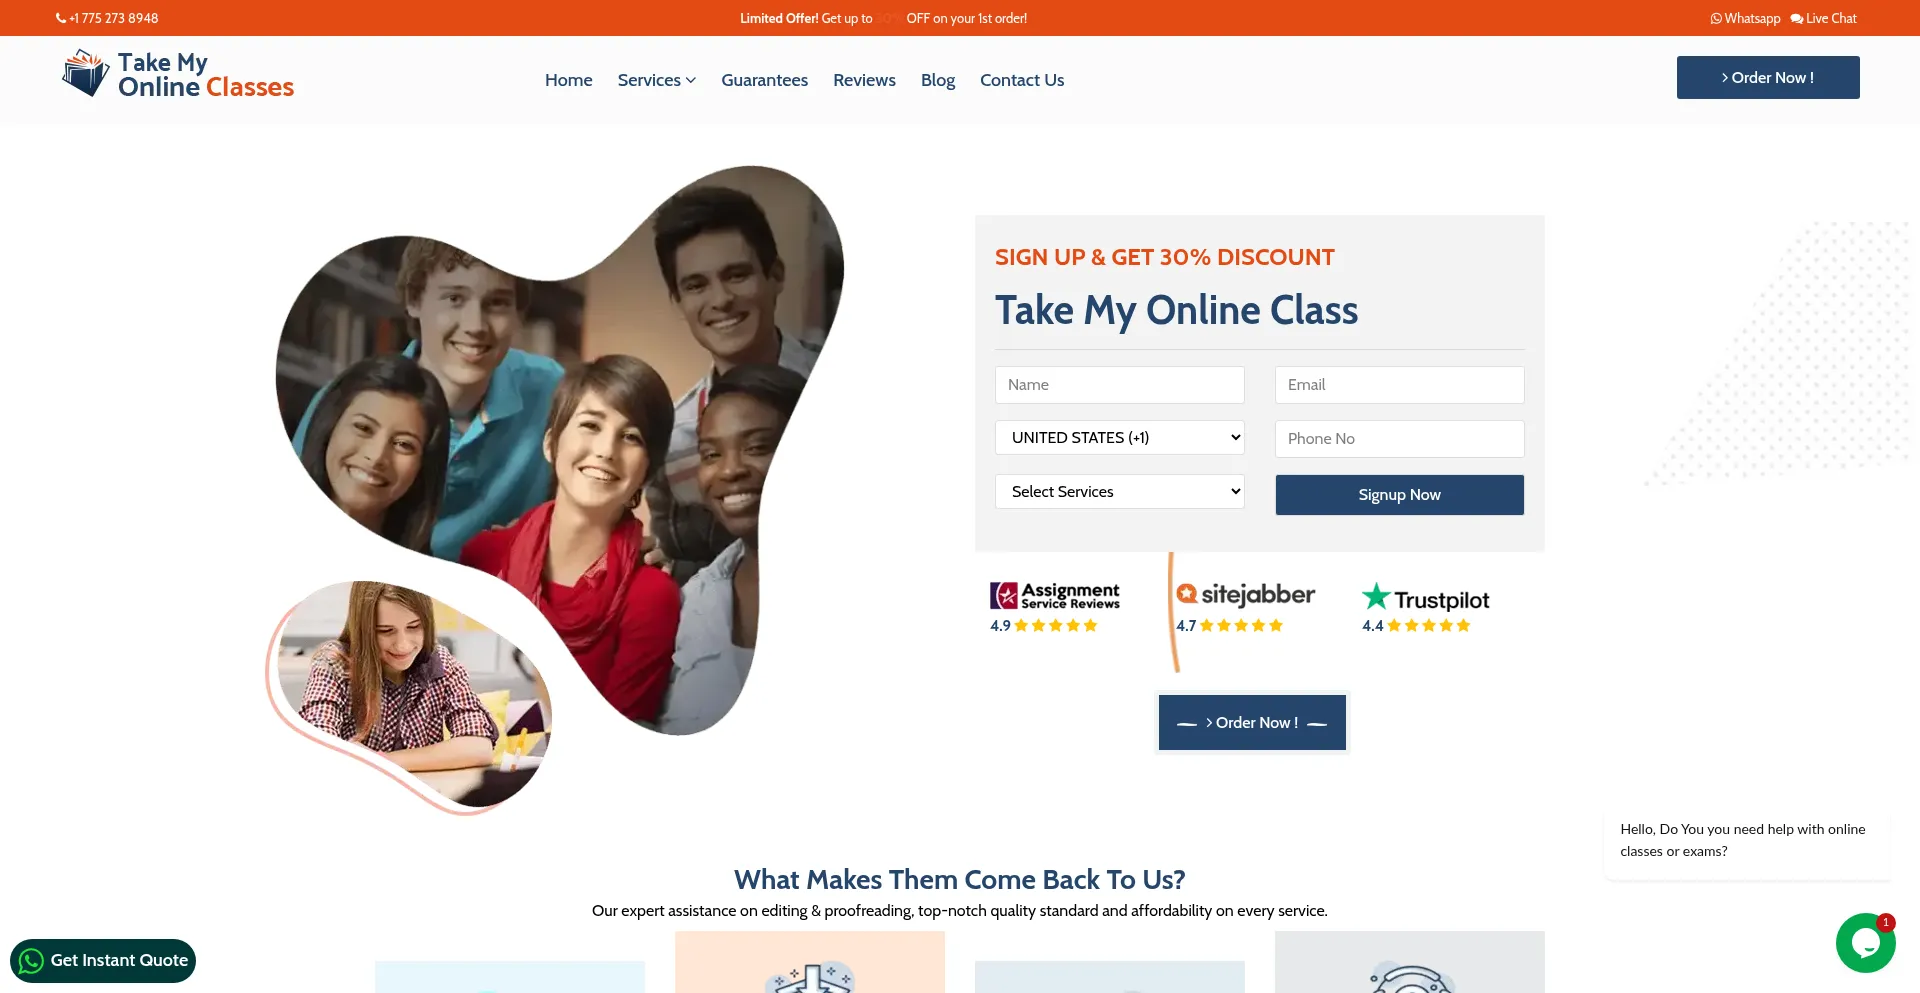Viewport: 1920px width, 993px height.
Task: Open the green chat bubble widget
Action: (x=1865, y=942)
